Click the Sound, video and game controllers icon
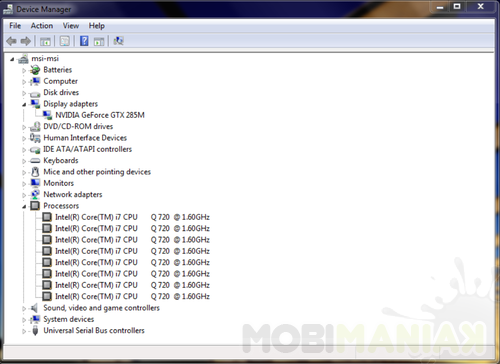The height and width of the screenshot is (364, 500). tap(35, 308)
